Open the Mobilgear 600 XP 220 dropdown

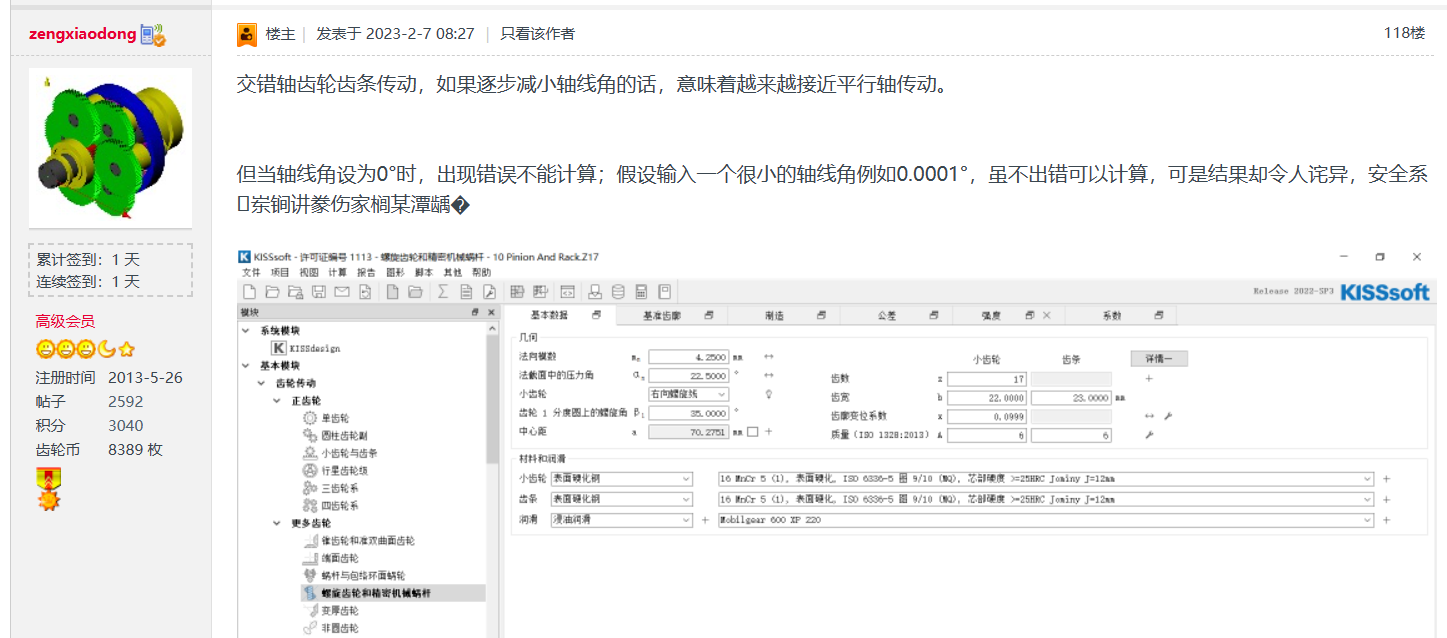(x=1046, y=520)
